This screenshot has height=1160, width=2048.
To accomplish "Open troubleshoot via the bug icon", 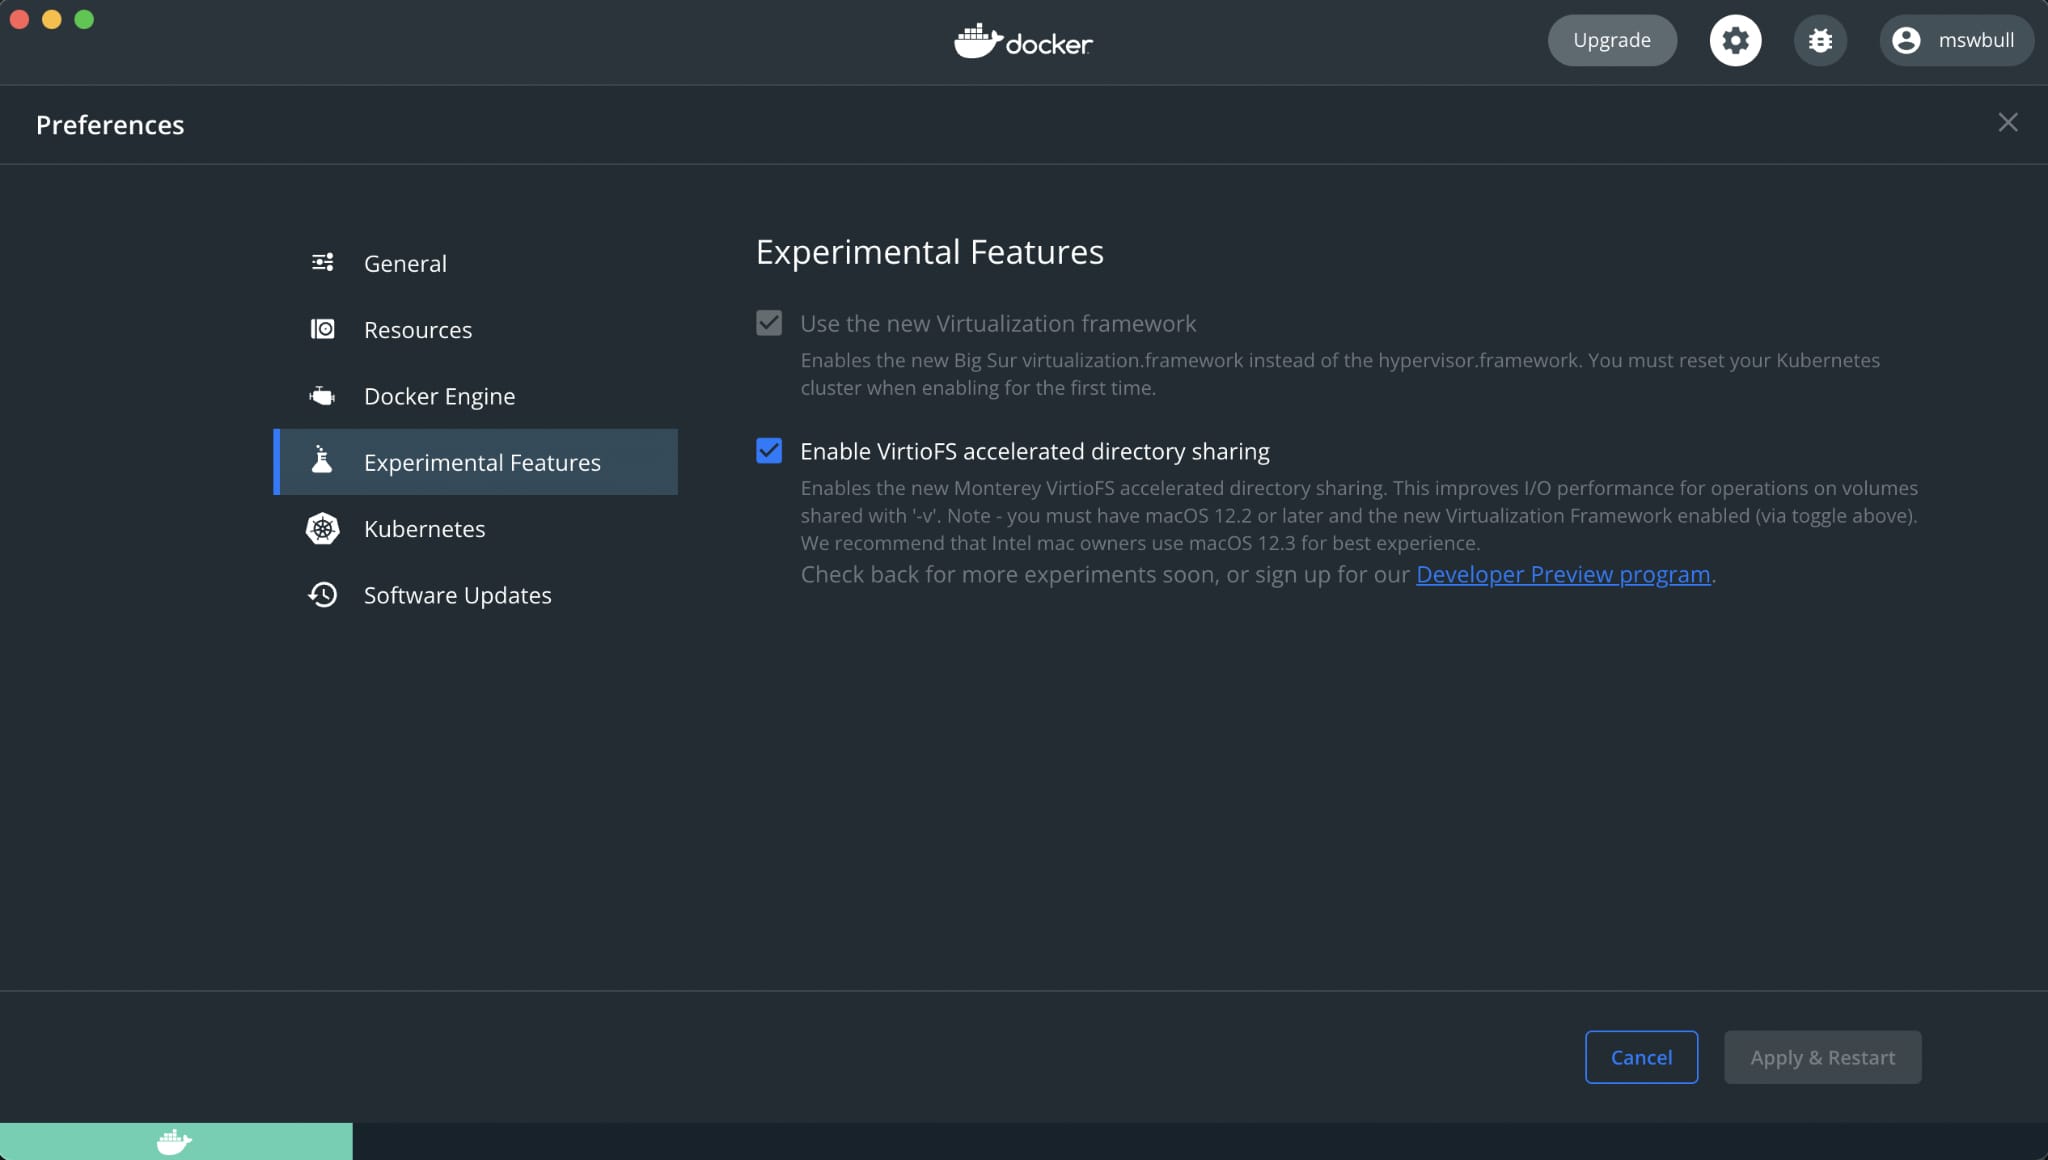I will pos(1820,40).
